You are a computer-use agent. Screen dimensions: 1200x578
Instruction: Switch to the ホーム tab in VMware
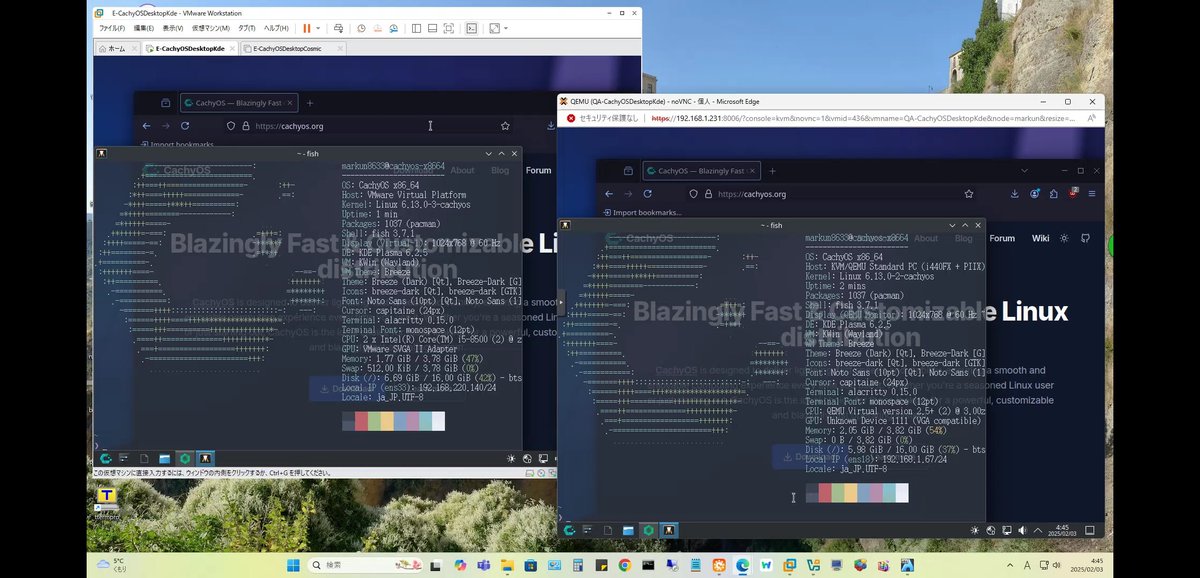(117, 48)
